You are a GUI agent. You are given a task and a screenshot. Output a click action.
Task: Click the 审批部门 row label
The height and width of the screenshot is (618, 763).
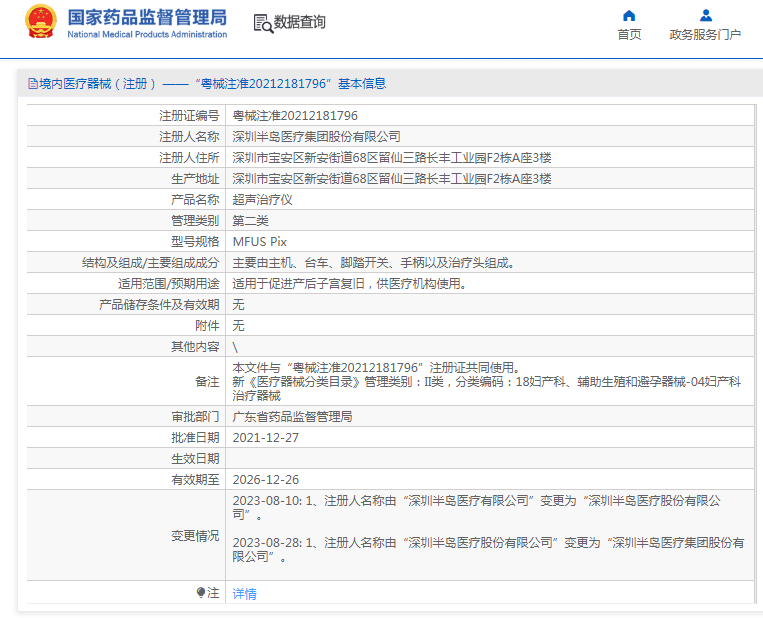[x=195, y=417]
